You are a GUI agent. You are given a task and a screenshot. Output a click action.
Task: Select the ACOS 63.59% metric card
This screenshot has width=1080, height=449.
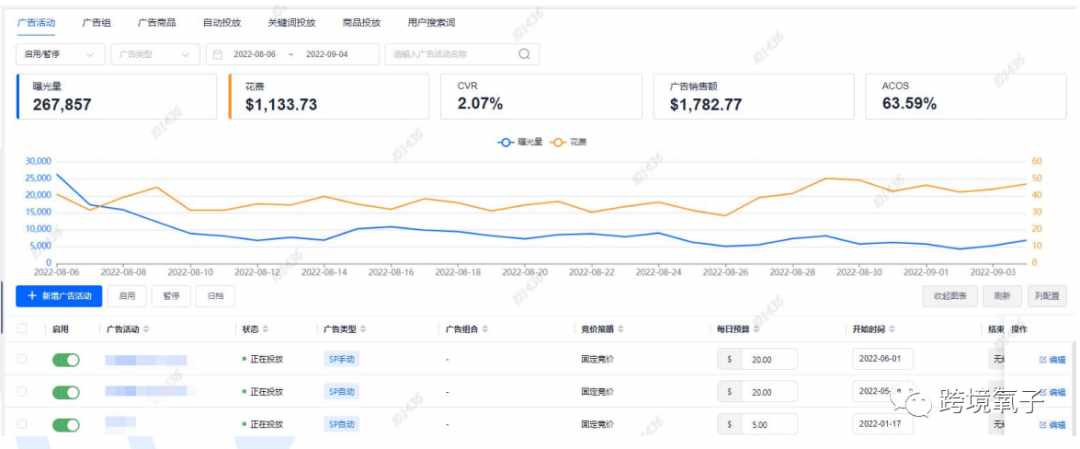966,96
